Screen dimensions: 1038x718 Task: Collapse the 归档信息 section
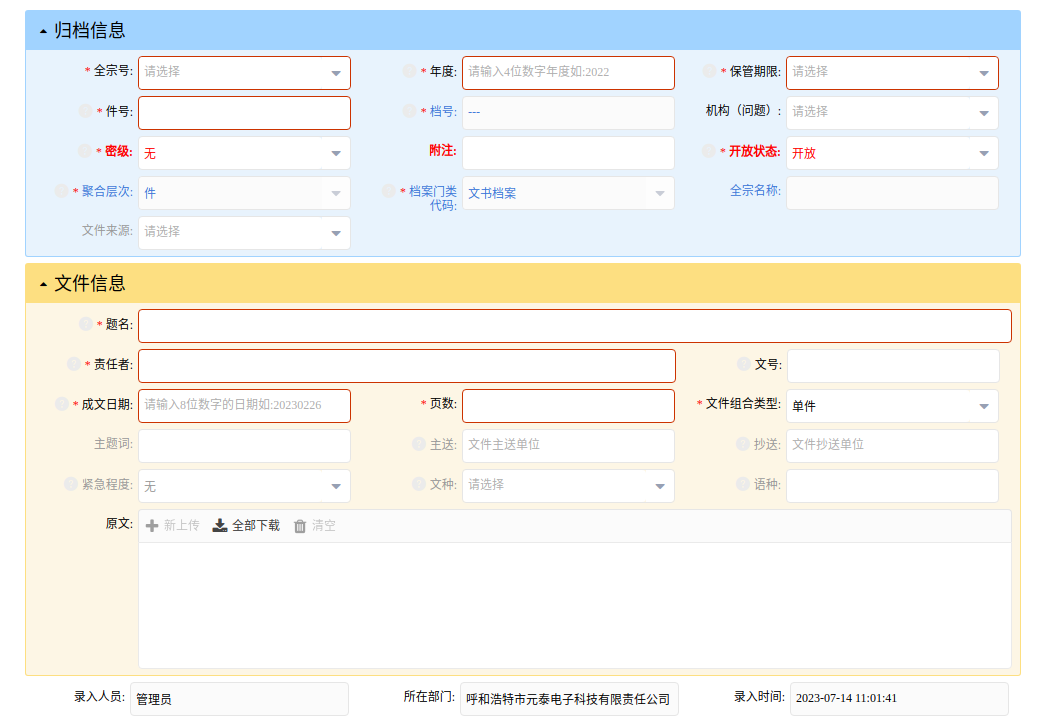[43, 31]
